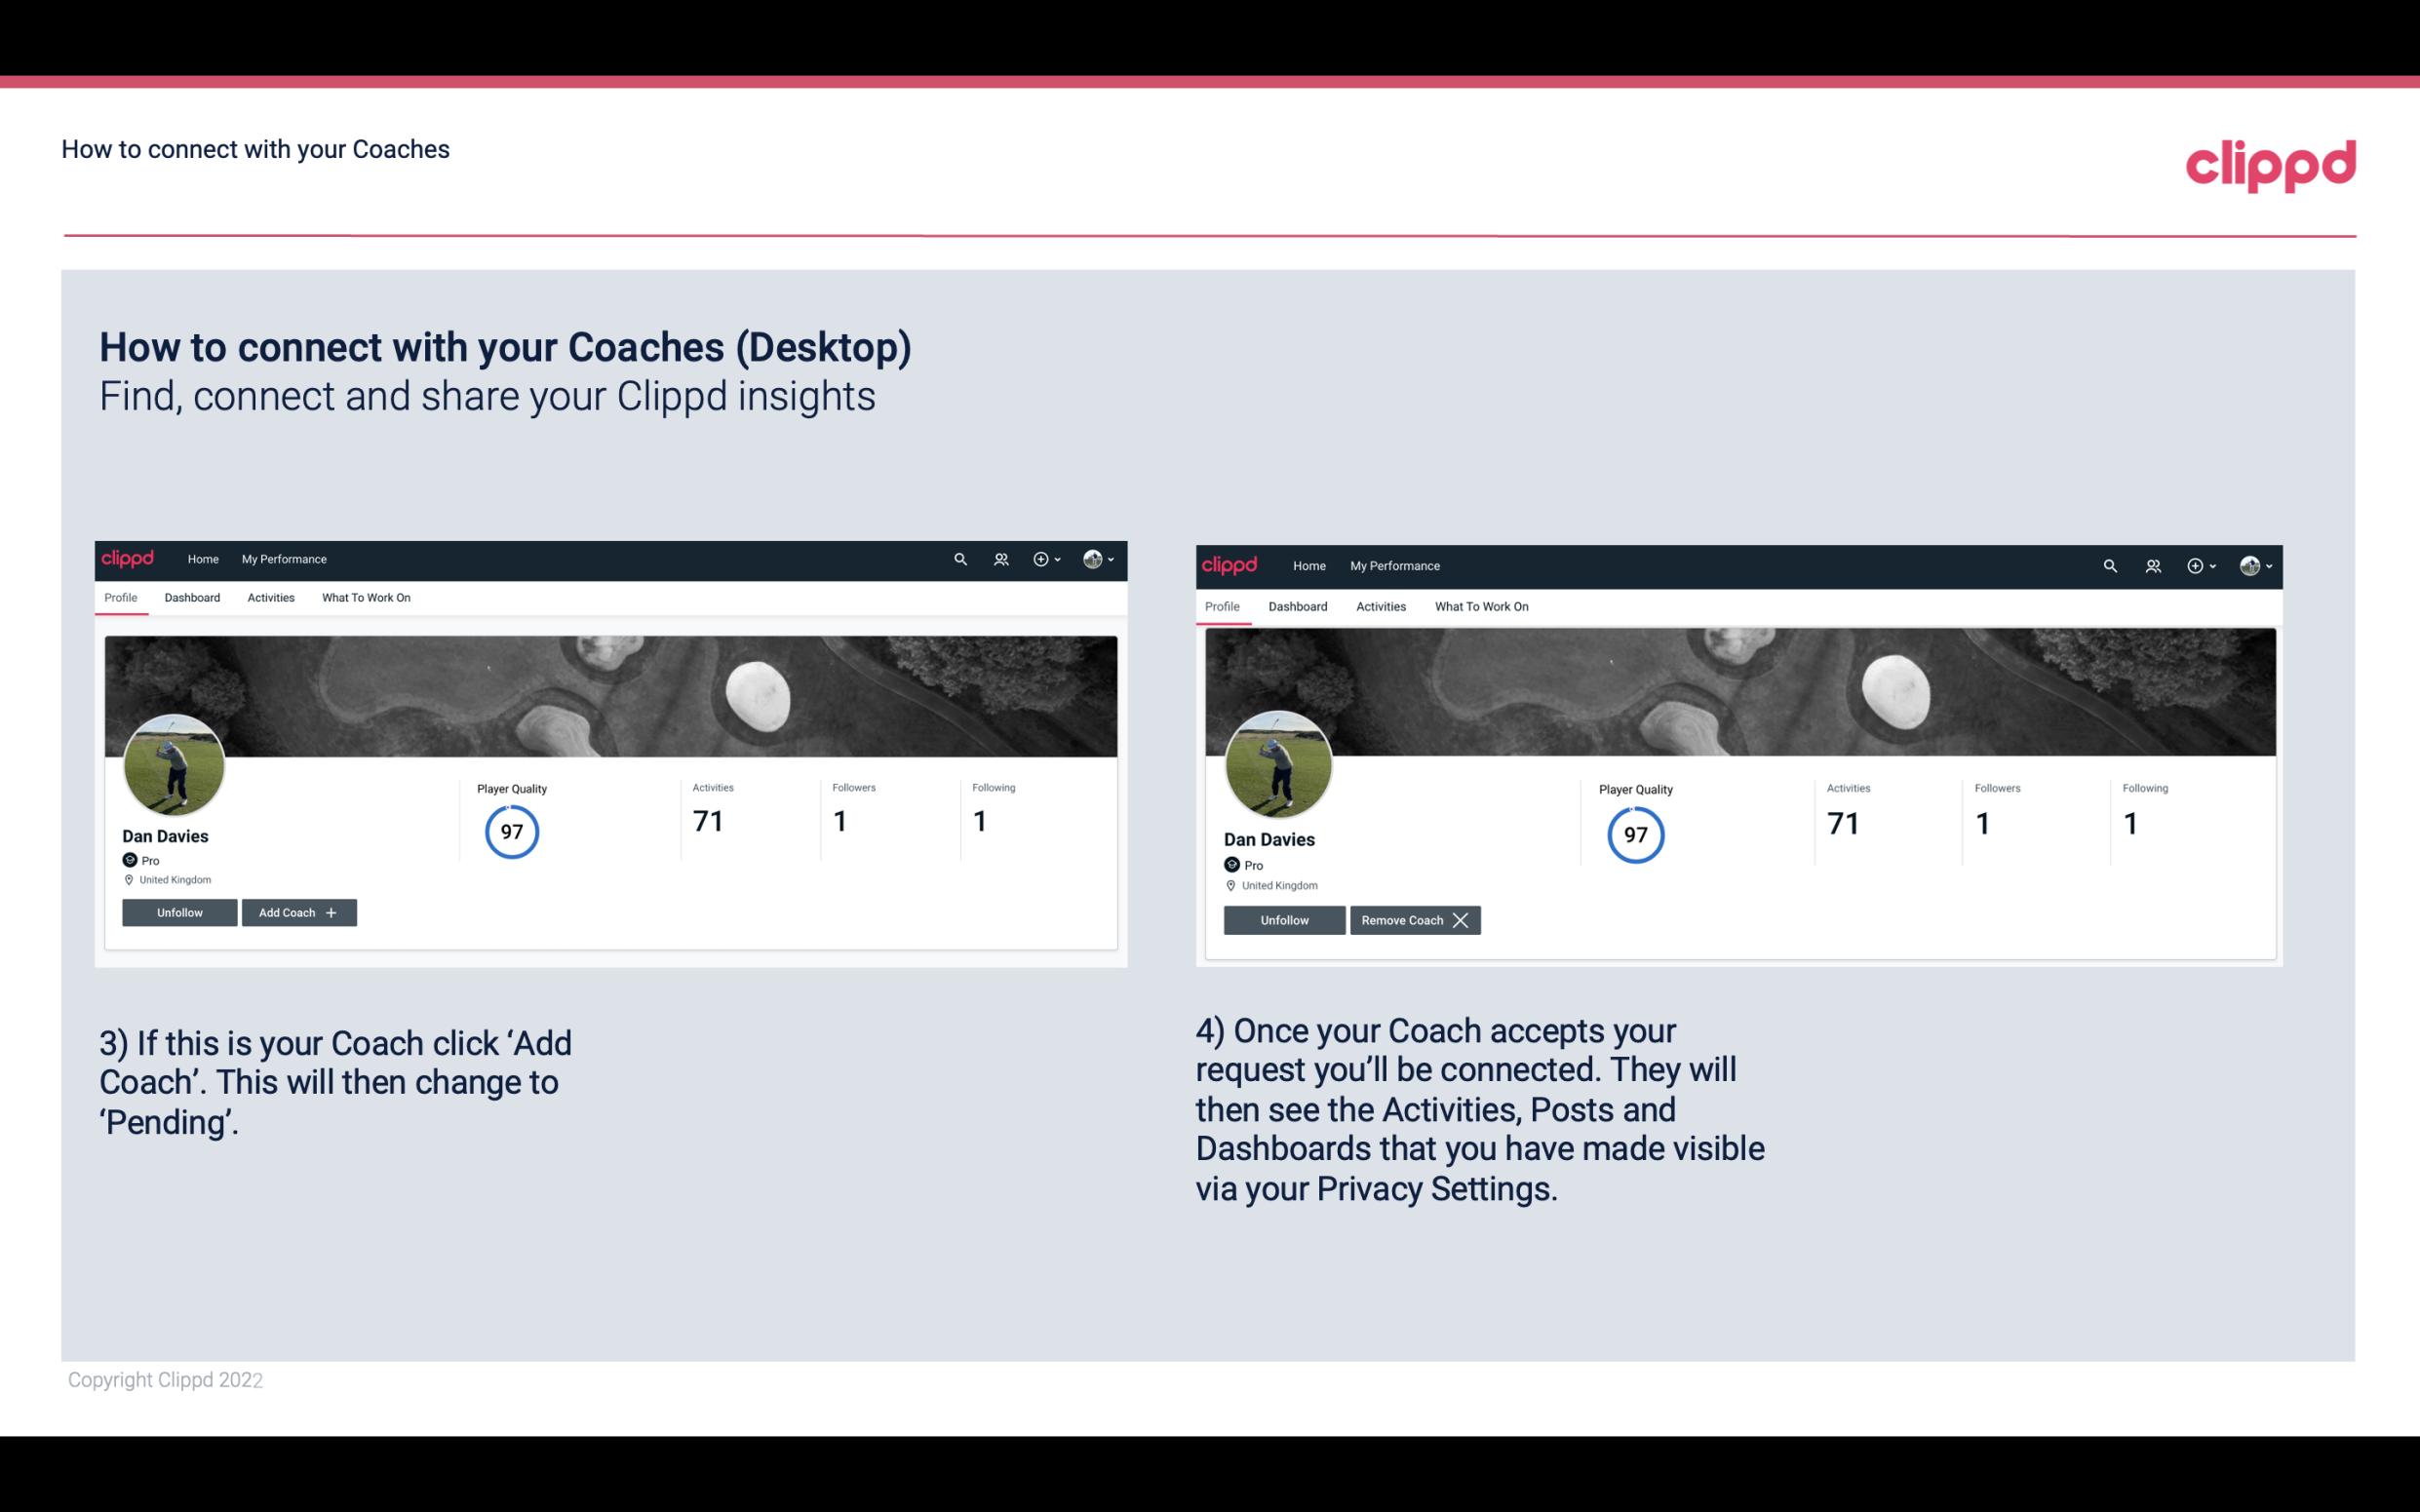Click the Clippd logo on left screenshot
The height and width of the screenshot is (1512, 2420).
131,558
